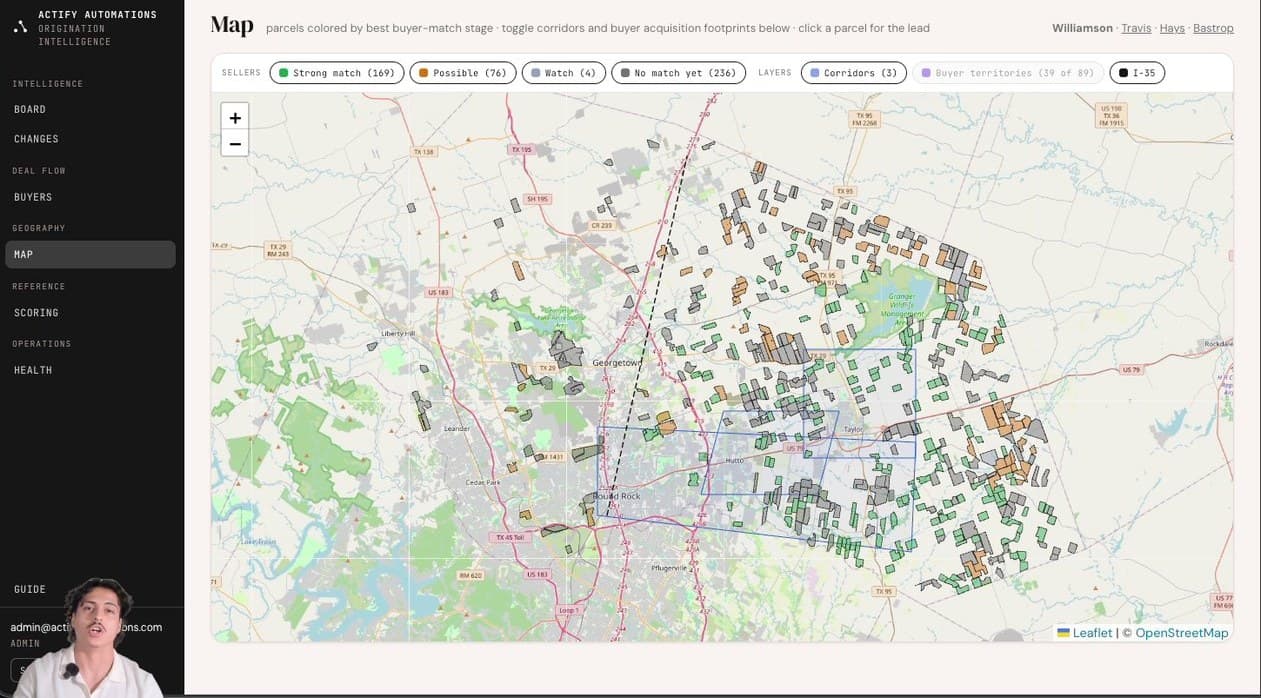1261x698 pixels.
Task: Click the Liberty Hill label on the map
Action: (397, 334)
